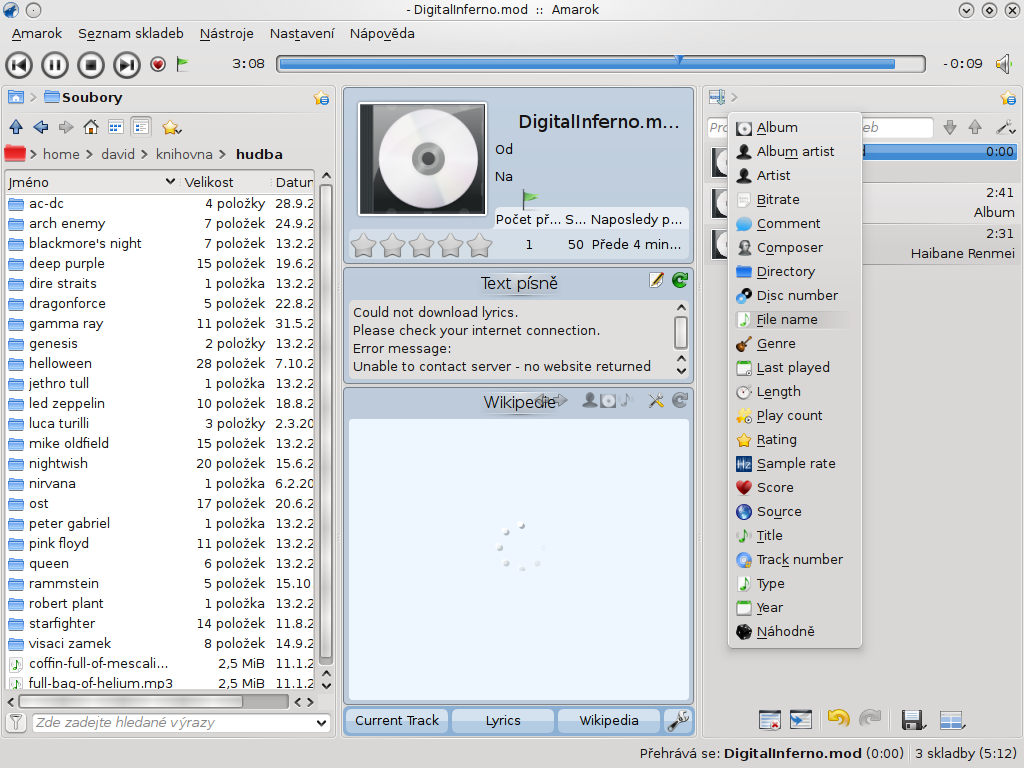Reload the Wikipedia applet
The width and height of the screenshot is (1024, 768).
(x=680, y=400)
